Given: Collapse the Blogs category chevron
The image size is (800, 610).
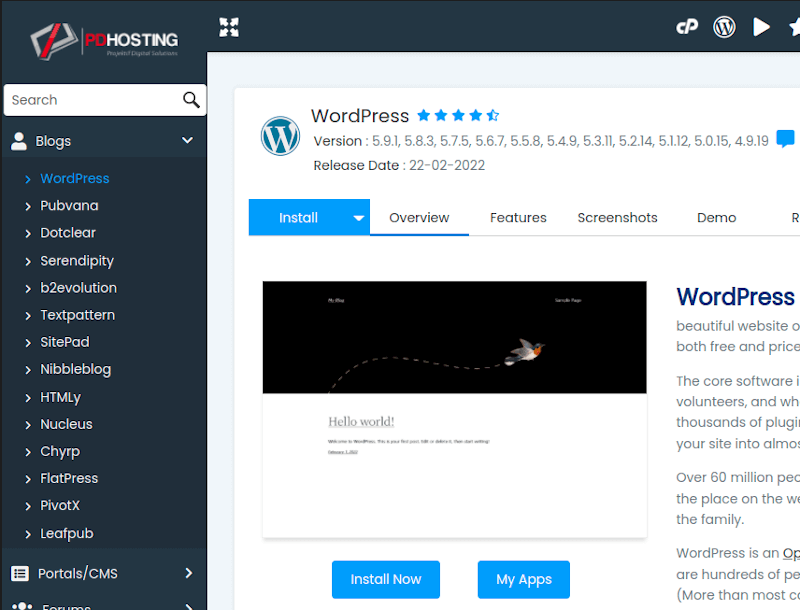Looking at the screenshot, I should 187,140.
